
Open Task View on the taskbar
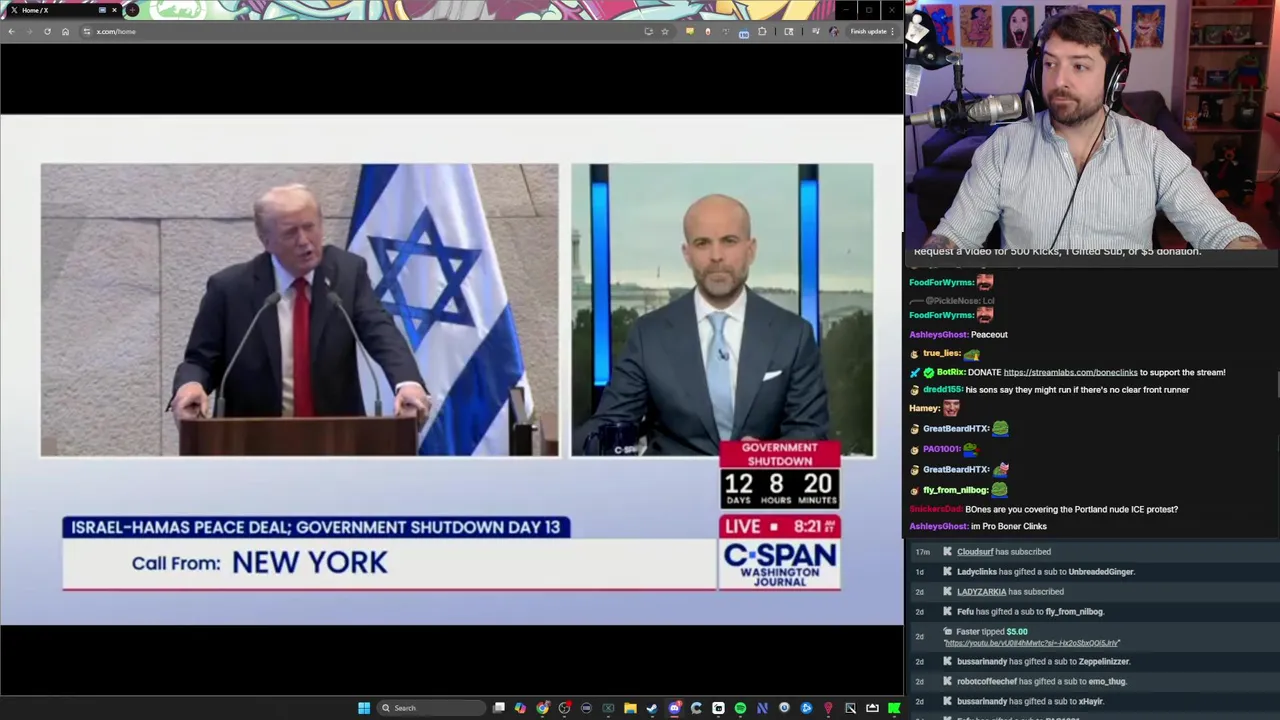[x=499, y=708]
